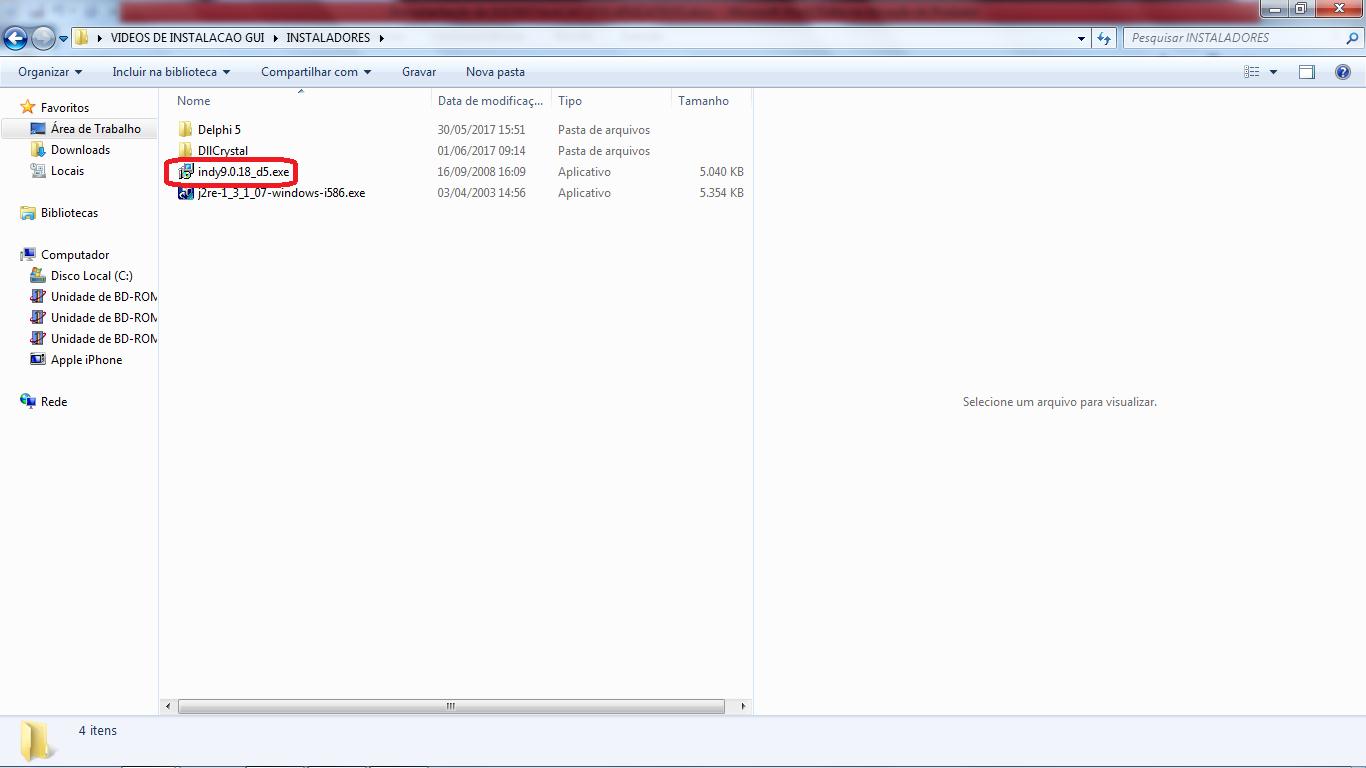
Task: Open Incluir na biblioteca dropdown
Action: 171,72
